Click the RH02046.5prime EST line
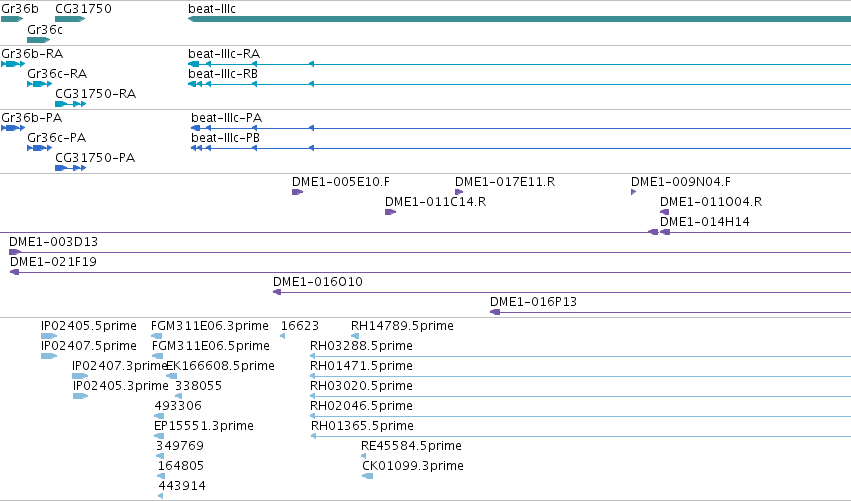This screenshot has height=501, width=851. [580, 416]
